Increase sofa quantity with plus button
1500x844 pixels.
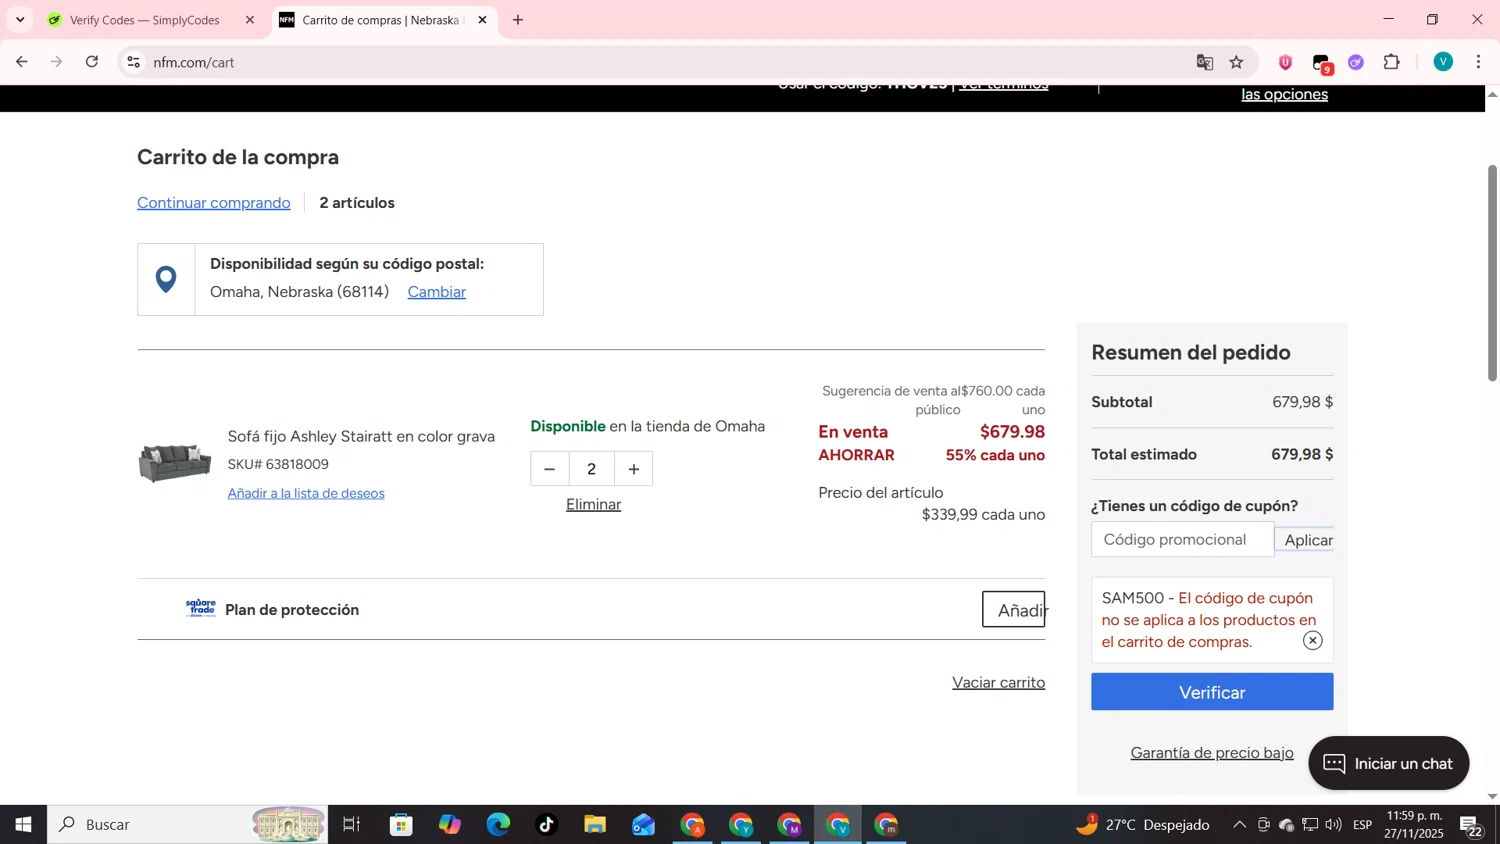point(633,469)
